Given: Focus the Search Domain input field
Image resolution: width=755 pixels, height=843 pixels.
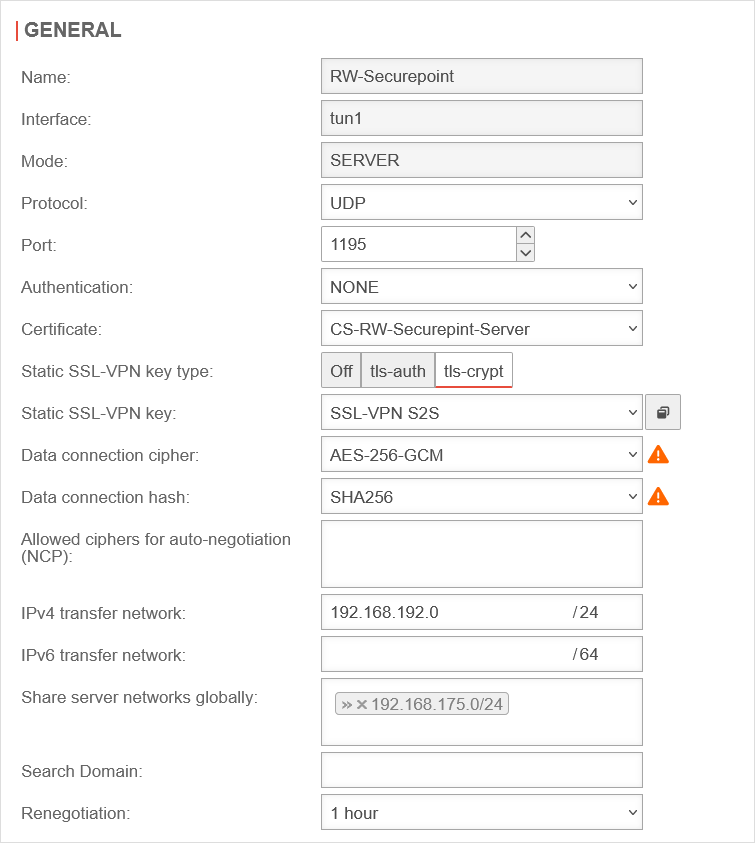Looking at the screenshot, I should [481, 770].
